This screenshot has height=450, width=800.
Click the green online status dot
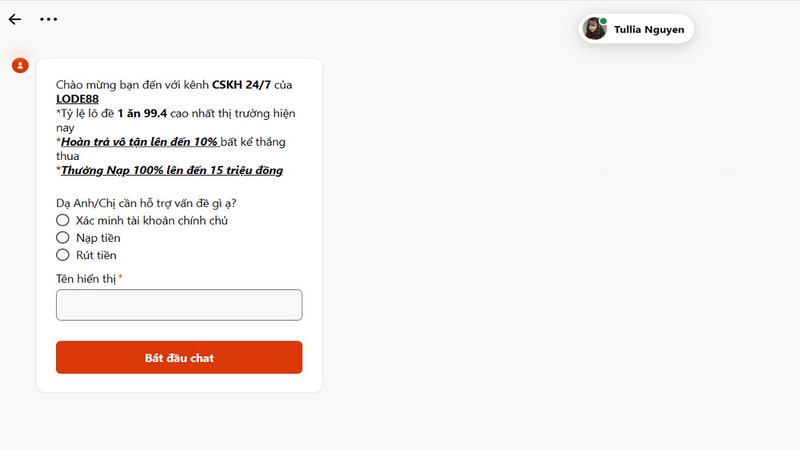(x=603, y=20)
